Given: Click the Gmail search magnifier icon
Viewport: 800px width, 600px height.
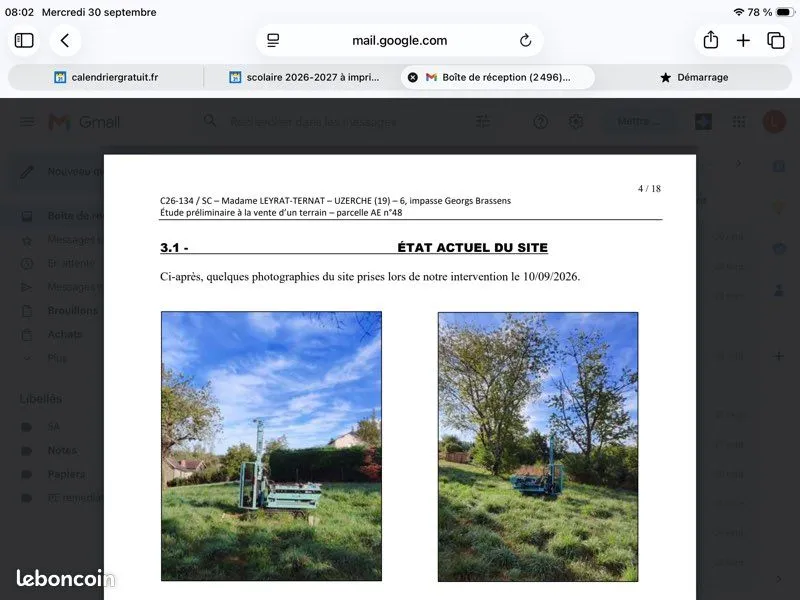Looking at the screenshot, I should click(x=210, y=121).
